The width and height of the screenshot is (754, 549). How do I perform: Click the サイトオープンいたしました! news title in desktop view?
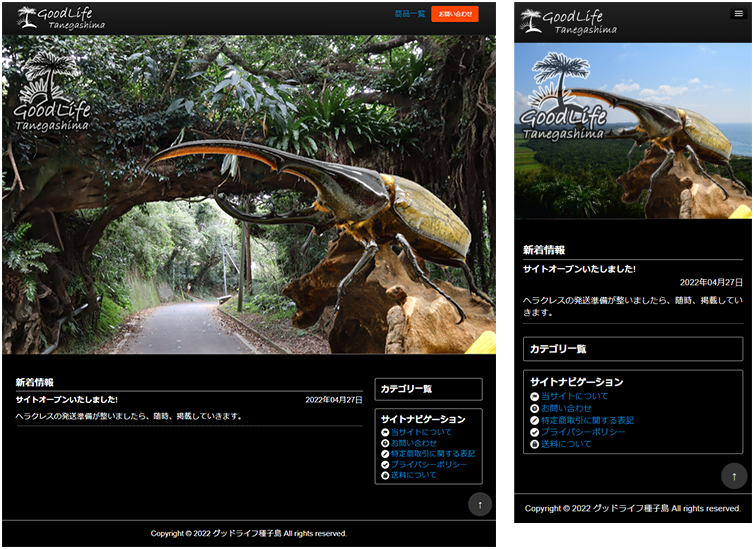coord(67,400)
